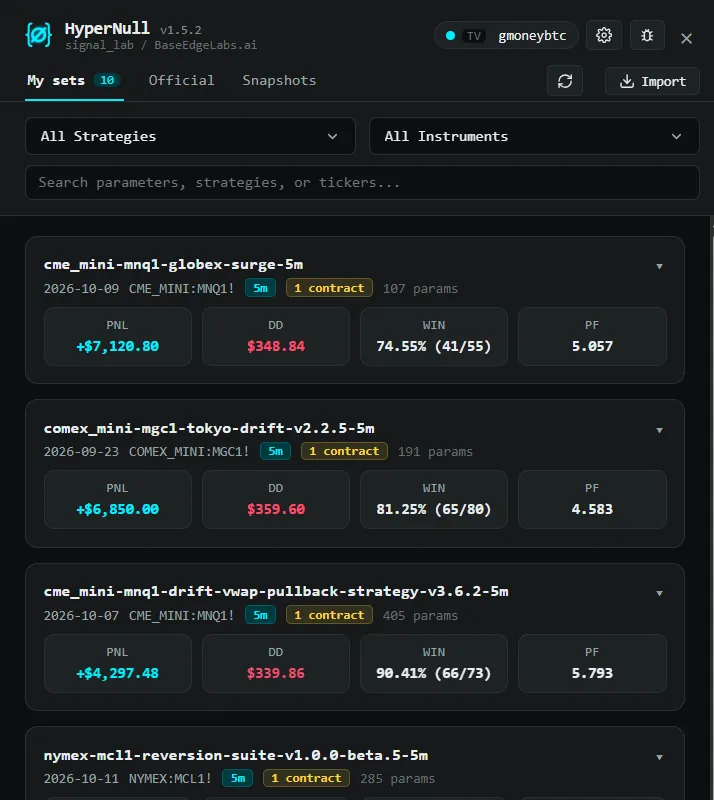Viewport: 714px width, 800px height.
Task: Click the 285 params label
Action: [x=398, y=779]
